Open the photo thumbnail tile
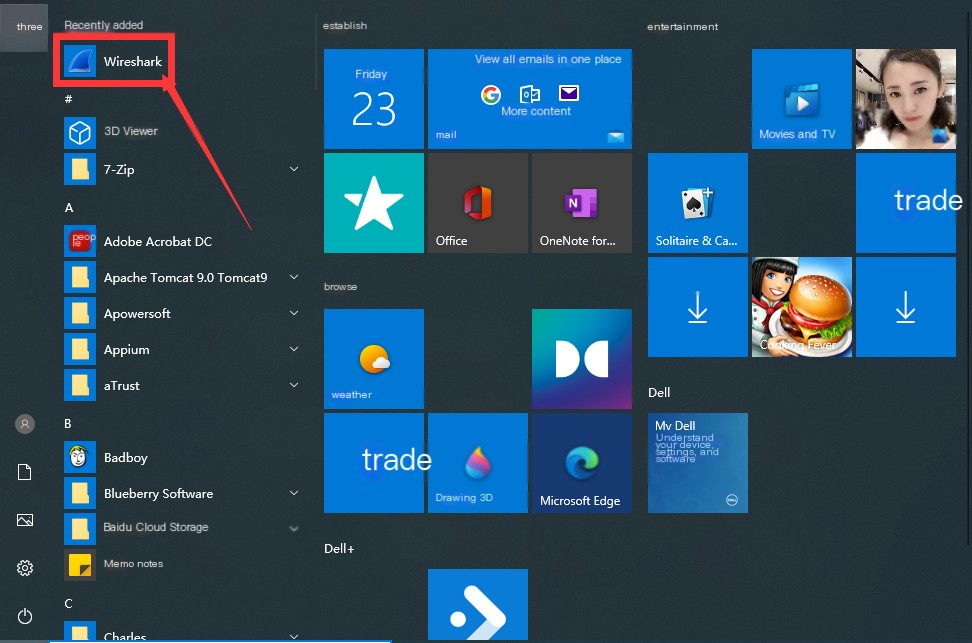This screenshot has height=643, width=972. [x=906, y=99]
